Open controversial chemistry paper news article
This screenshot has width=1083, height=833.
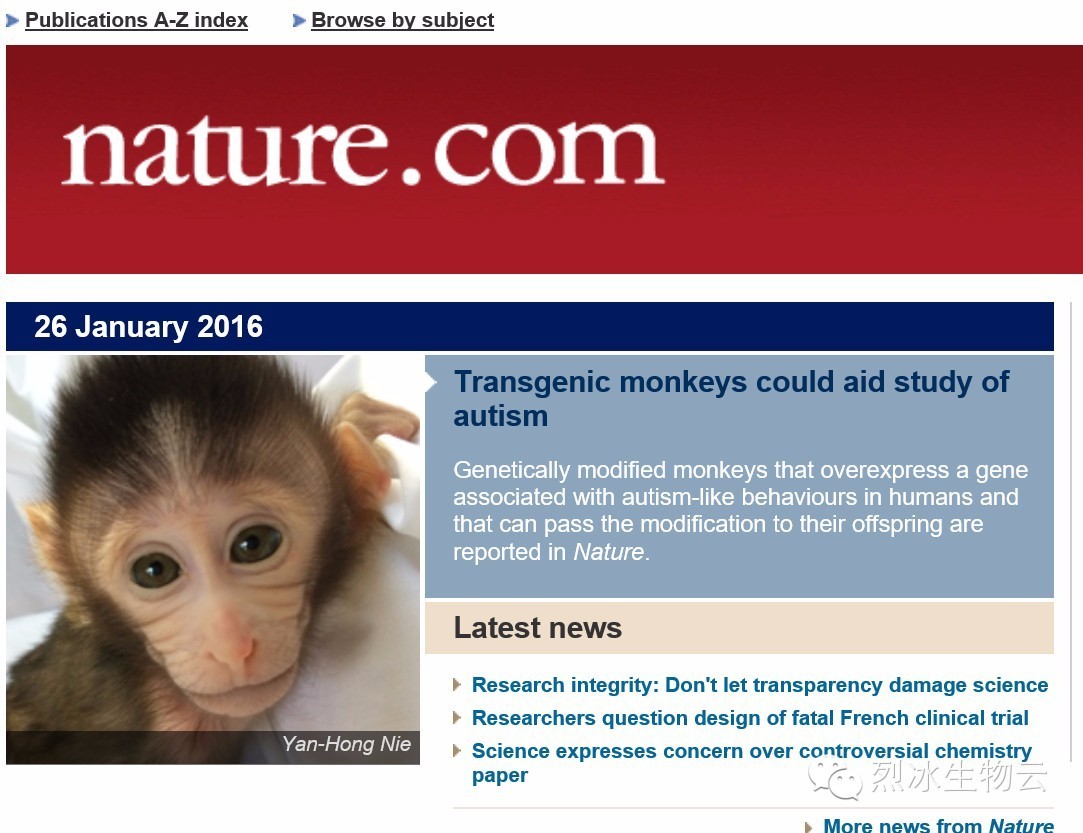coord(751,763)
